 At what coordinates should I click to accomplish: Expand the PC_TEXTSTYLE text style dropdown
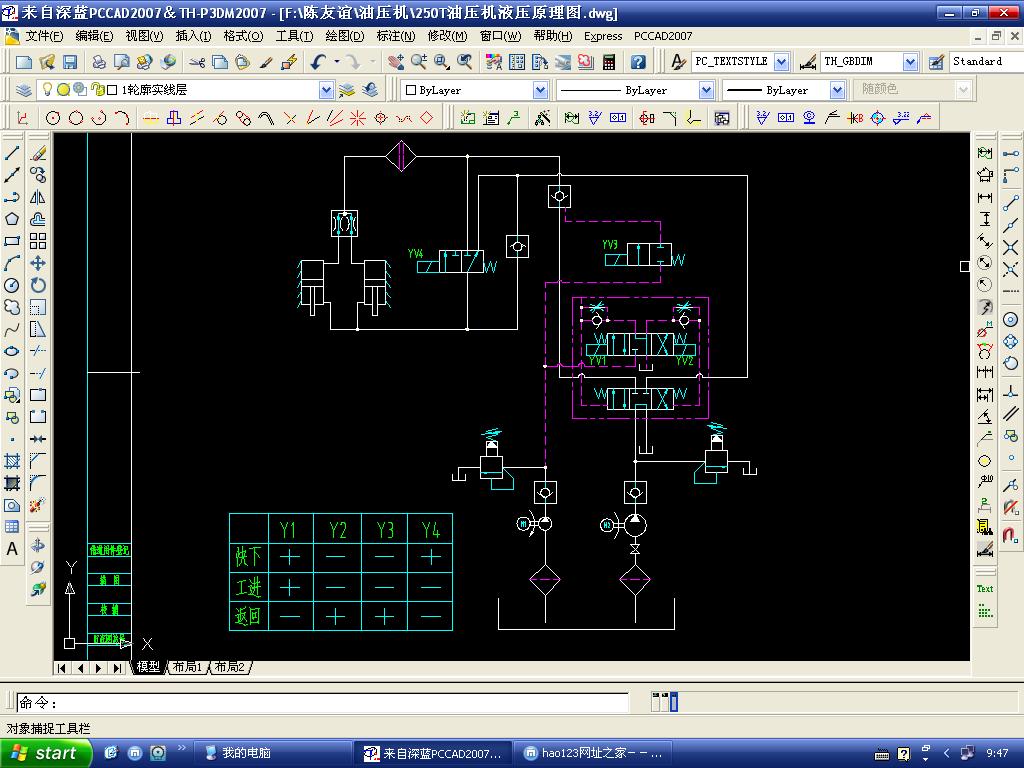782,62
